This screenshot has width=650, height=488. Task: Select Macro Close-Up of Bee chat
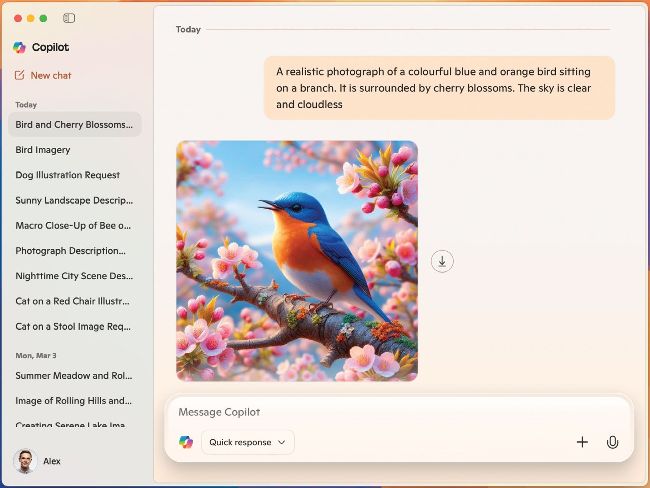[x=73, y=225]
